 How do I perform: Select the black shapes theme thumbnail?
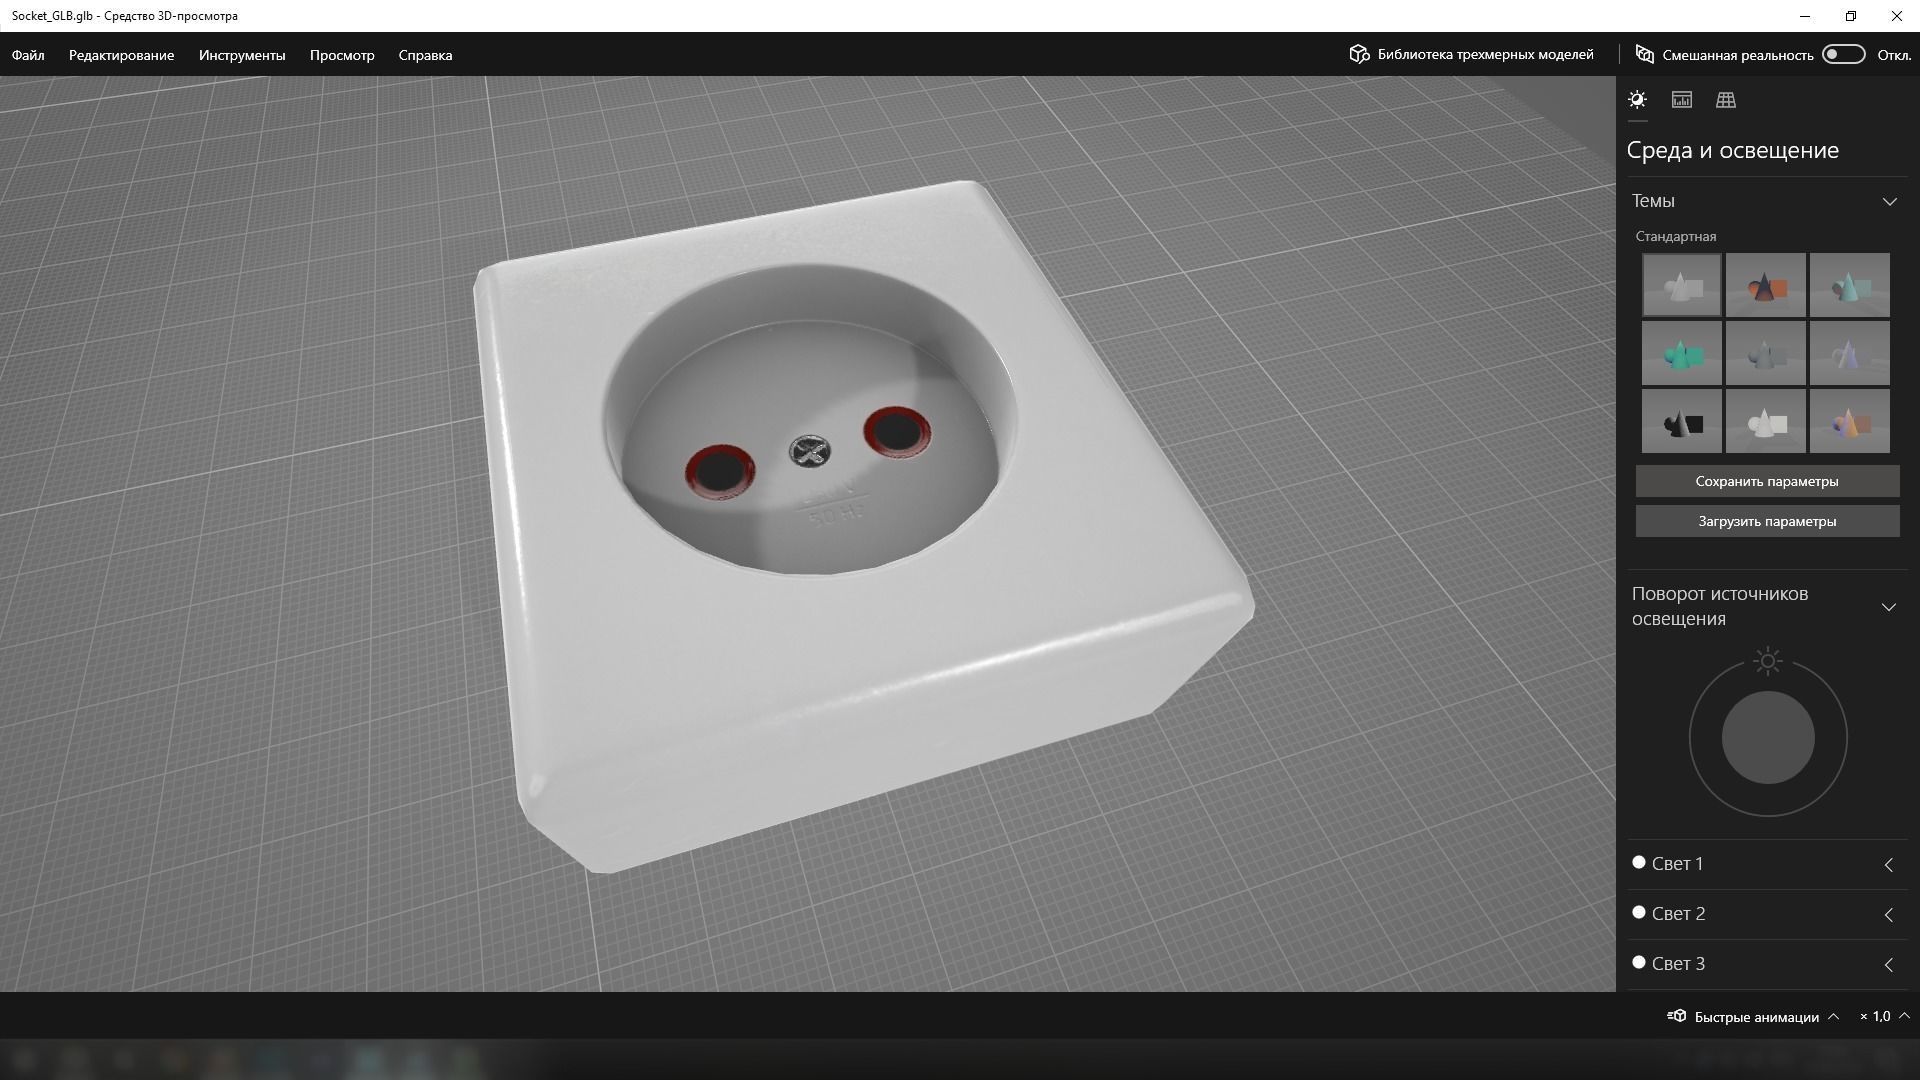tap(1681, 421)
